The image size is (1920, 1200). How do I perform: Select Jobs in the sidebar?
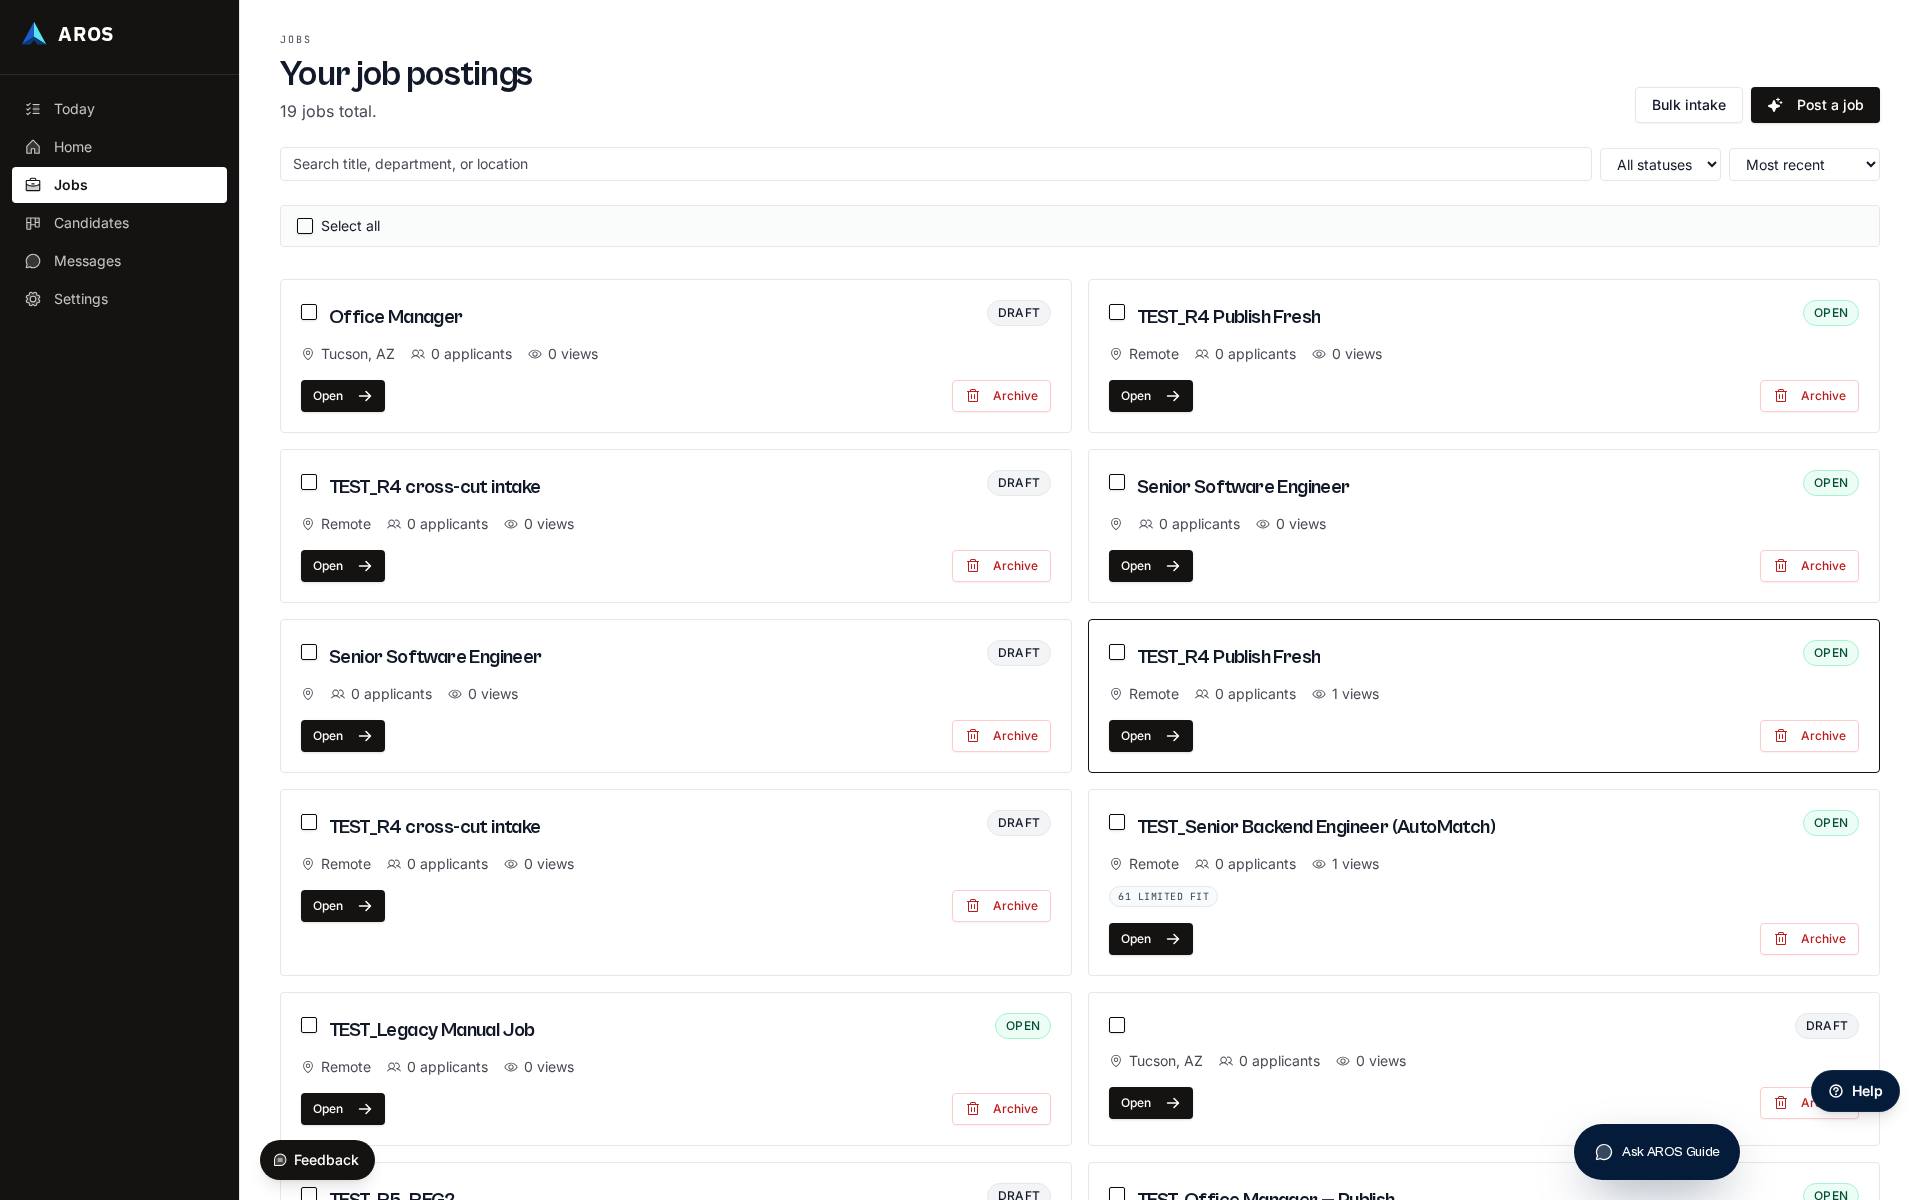click(119, 185)
